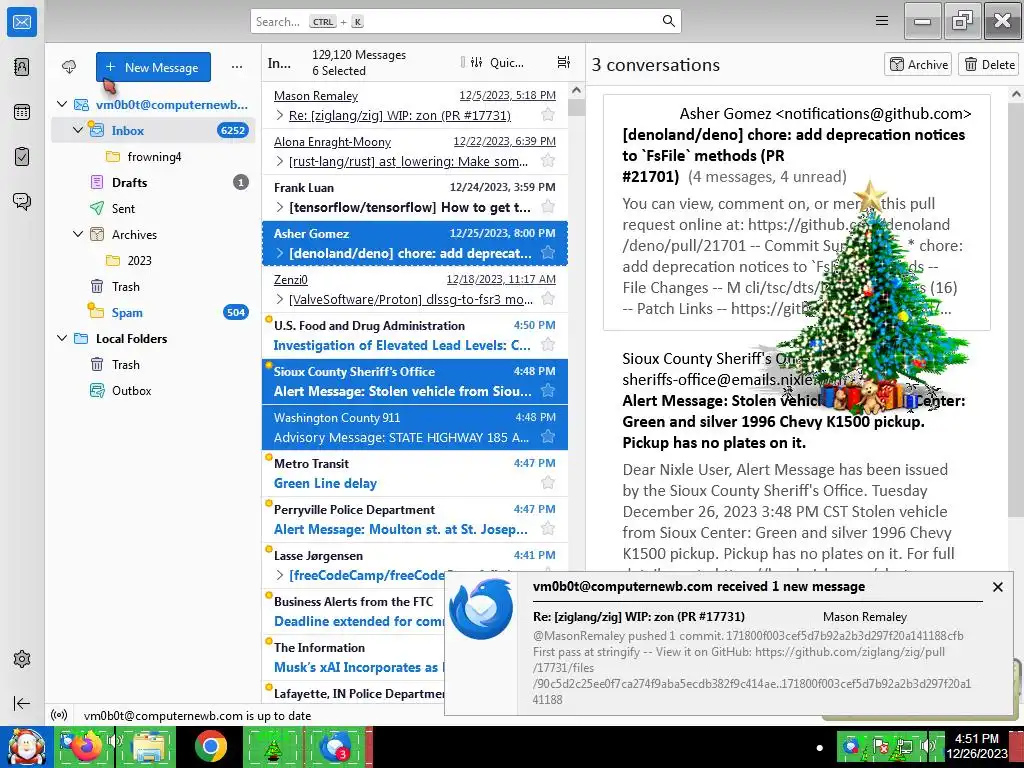Star the Asher Gomez deno message
1024x768 pixels.
pos(548,253)
